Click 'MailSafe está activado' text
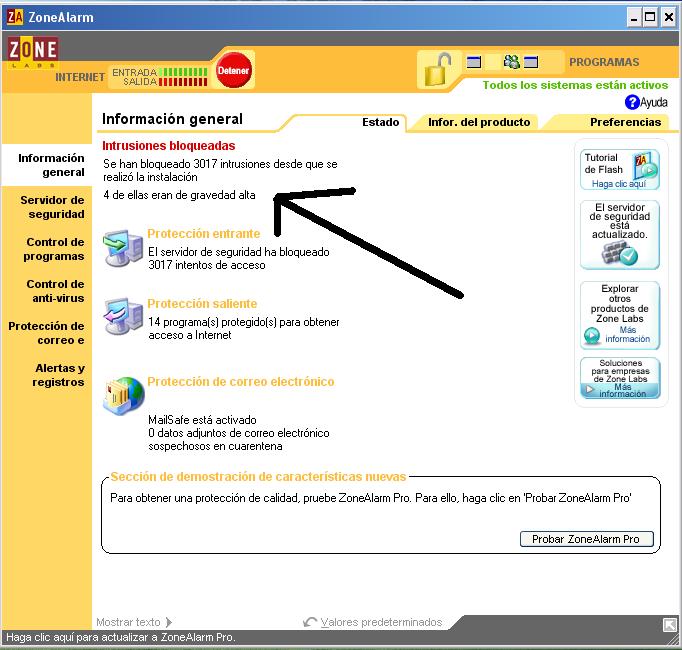Screen dimensions: 682x650 [x=202, y=420]
